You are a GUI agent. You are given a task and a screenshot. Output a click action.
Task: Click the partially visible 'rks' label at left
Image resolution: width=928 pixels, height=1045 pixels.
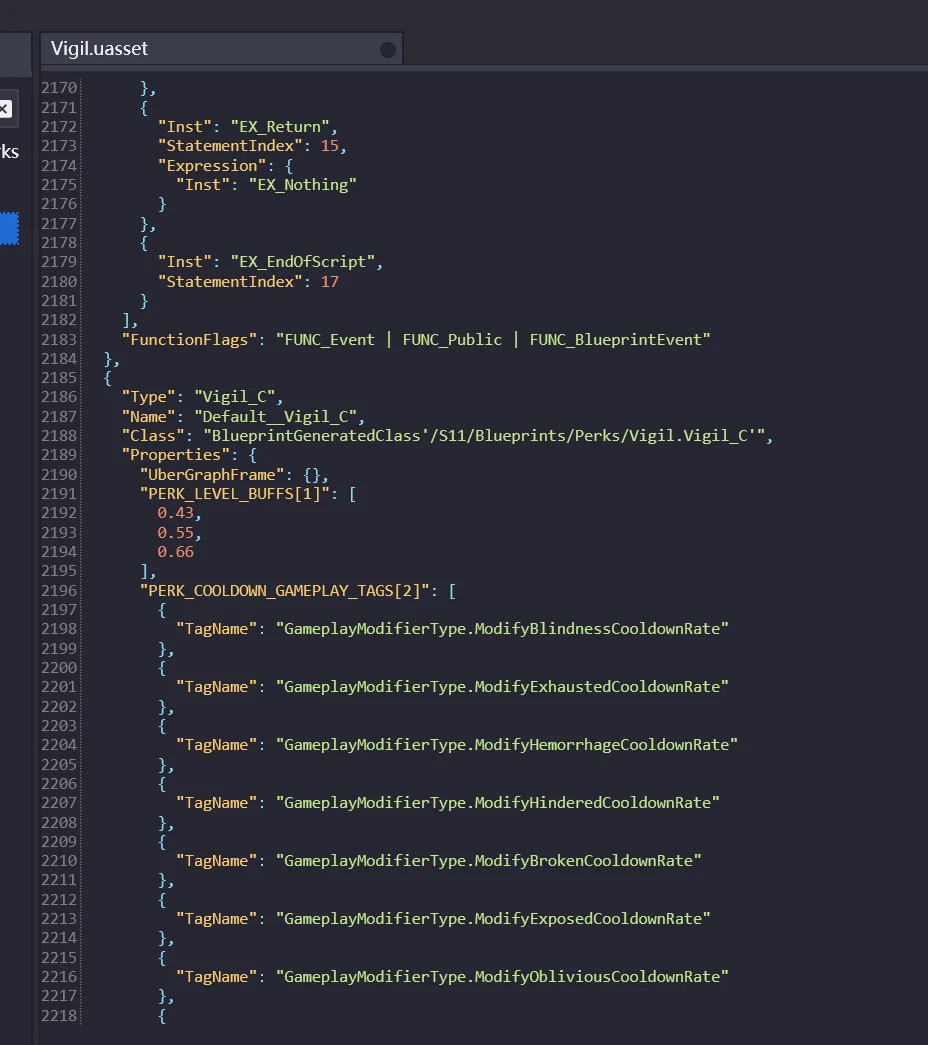click(9, 152)
